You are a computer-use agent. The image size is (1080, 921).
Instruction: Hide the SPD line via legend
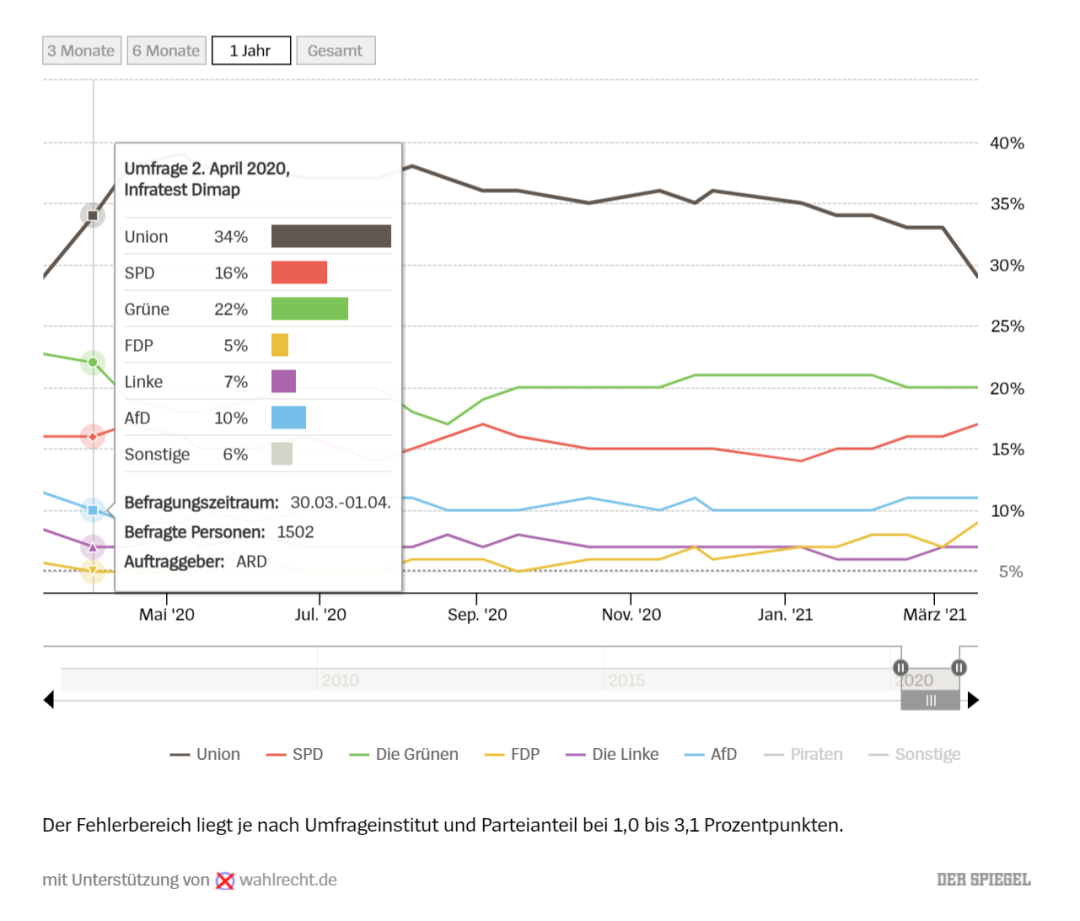coord(294,754)
